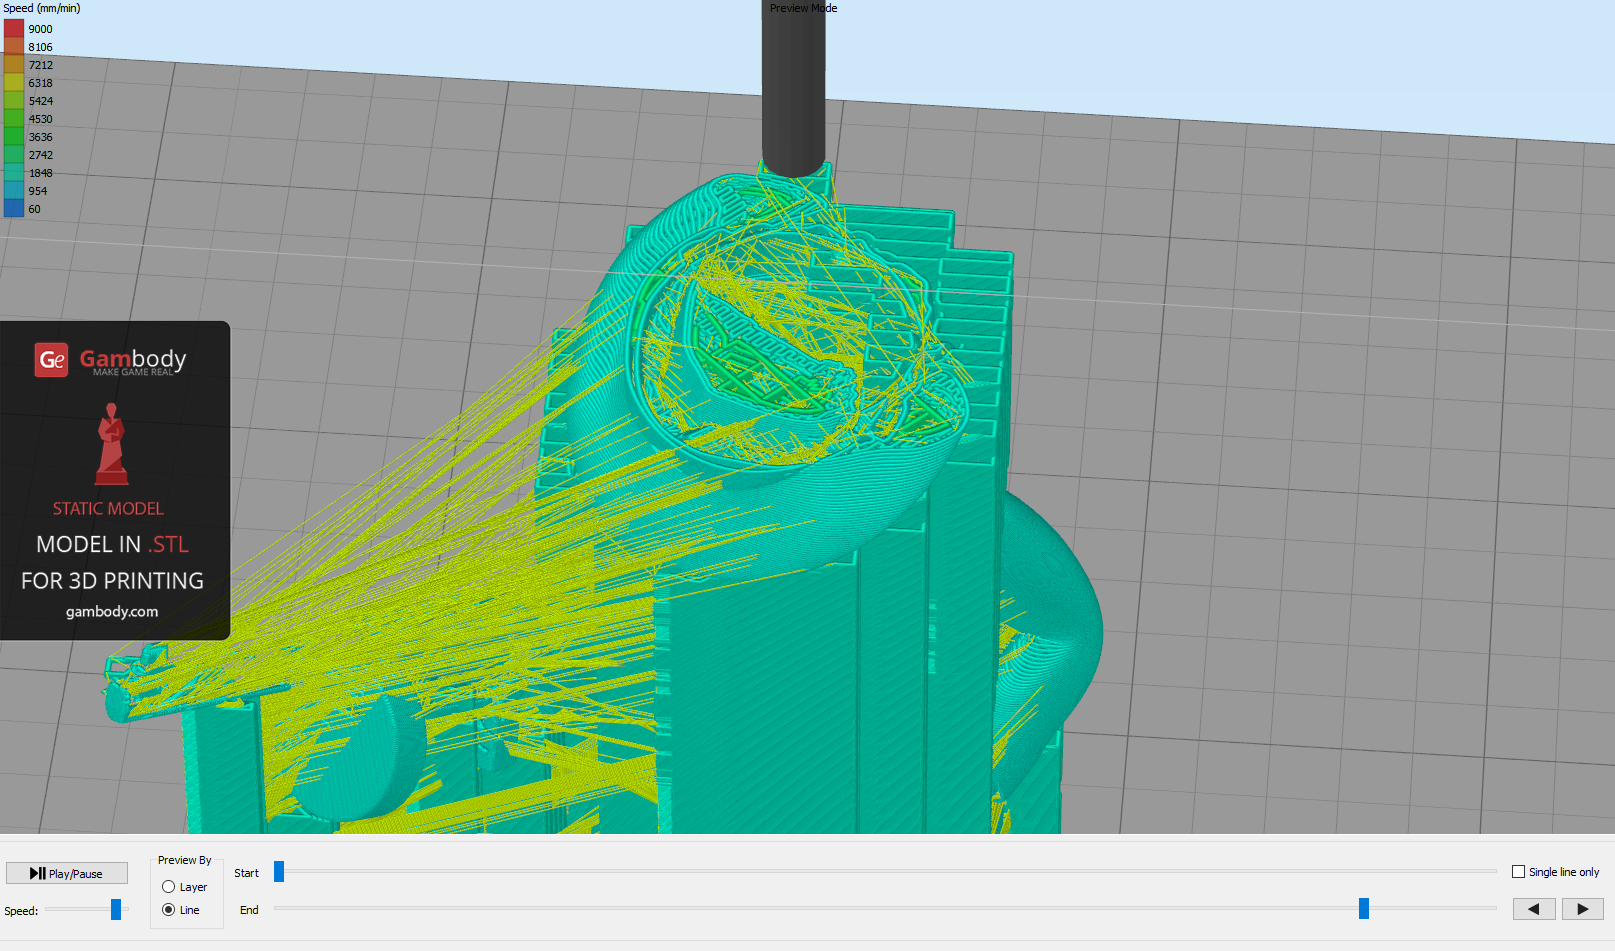Click the Start slider handle
The image size is (1615, 951).
(x=279, y=872)
